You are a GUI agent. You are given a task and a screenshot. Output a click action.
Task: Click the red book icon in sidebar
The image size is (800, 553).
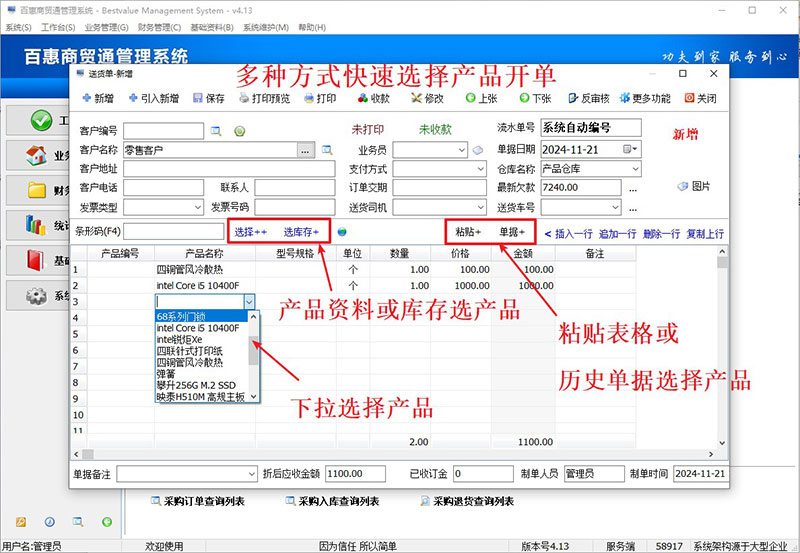pos(36,260)
